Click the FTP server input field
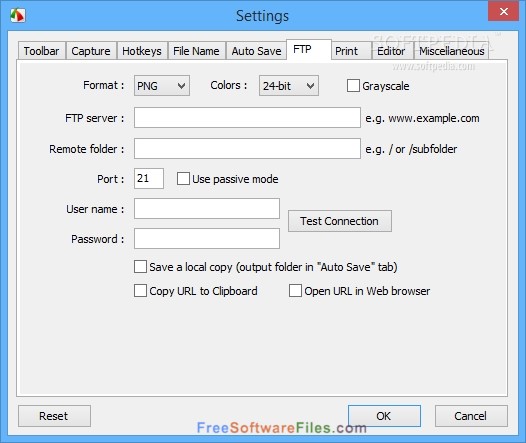Screen dimensions: 526x443 pyautogui.click(x=247, y=118)
